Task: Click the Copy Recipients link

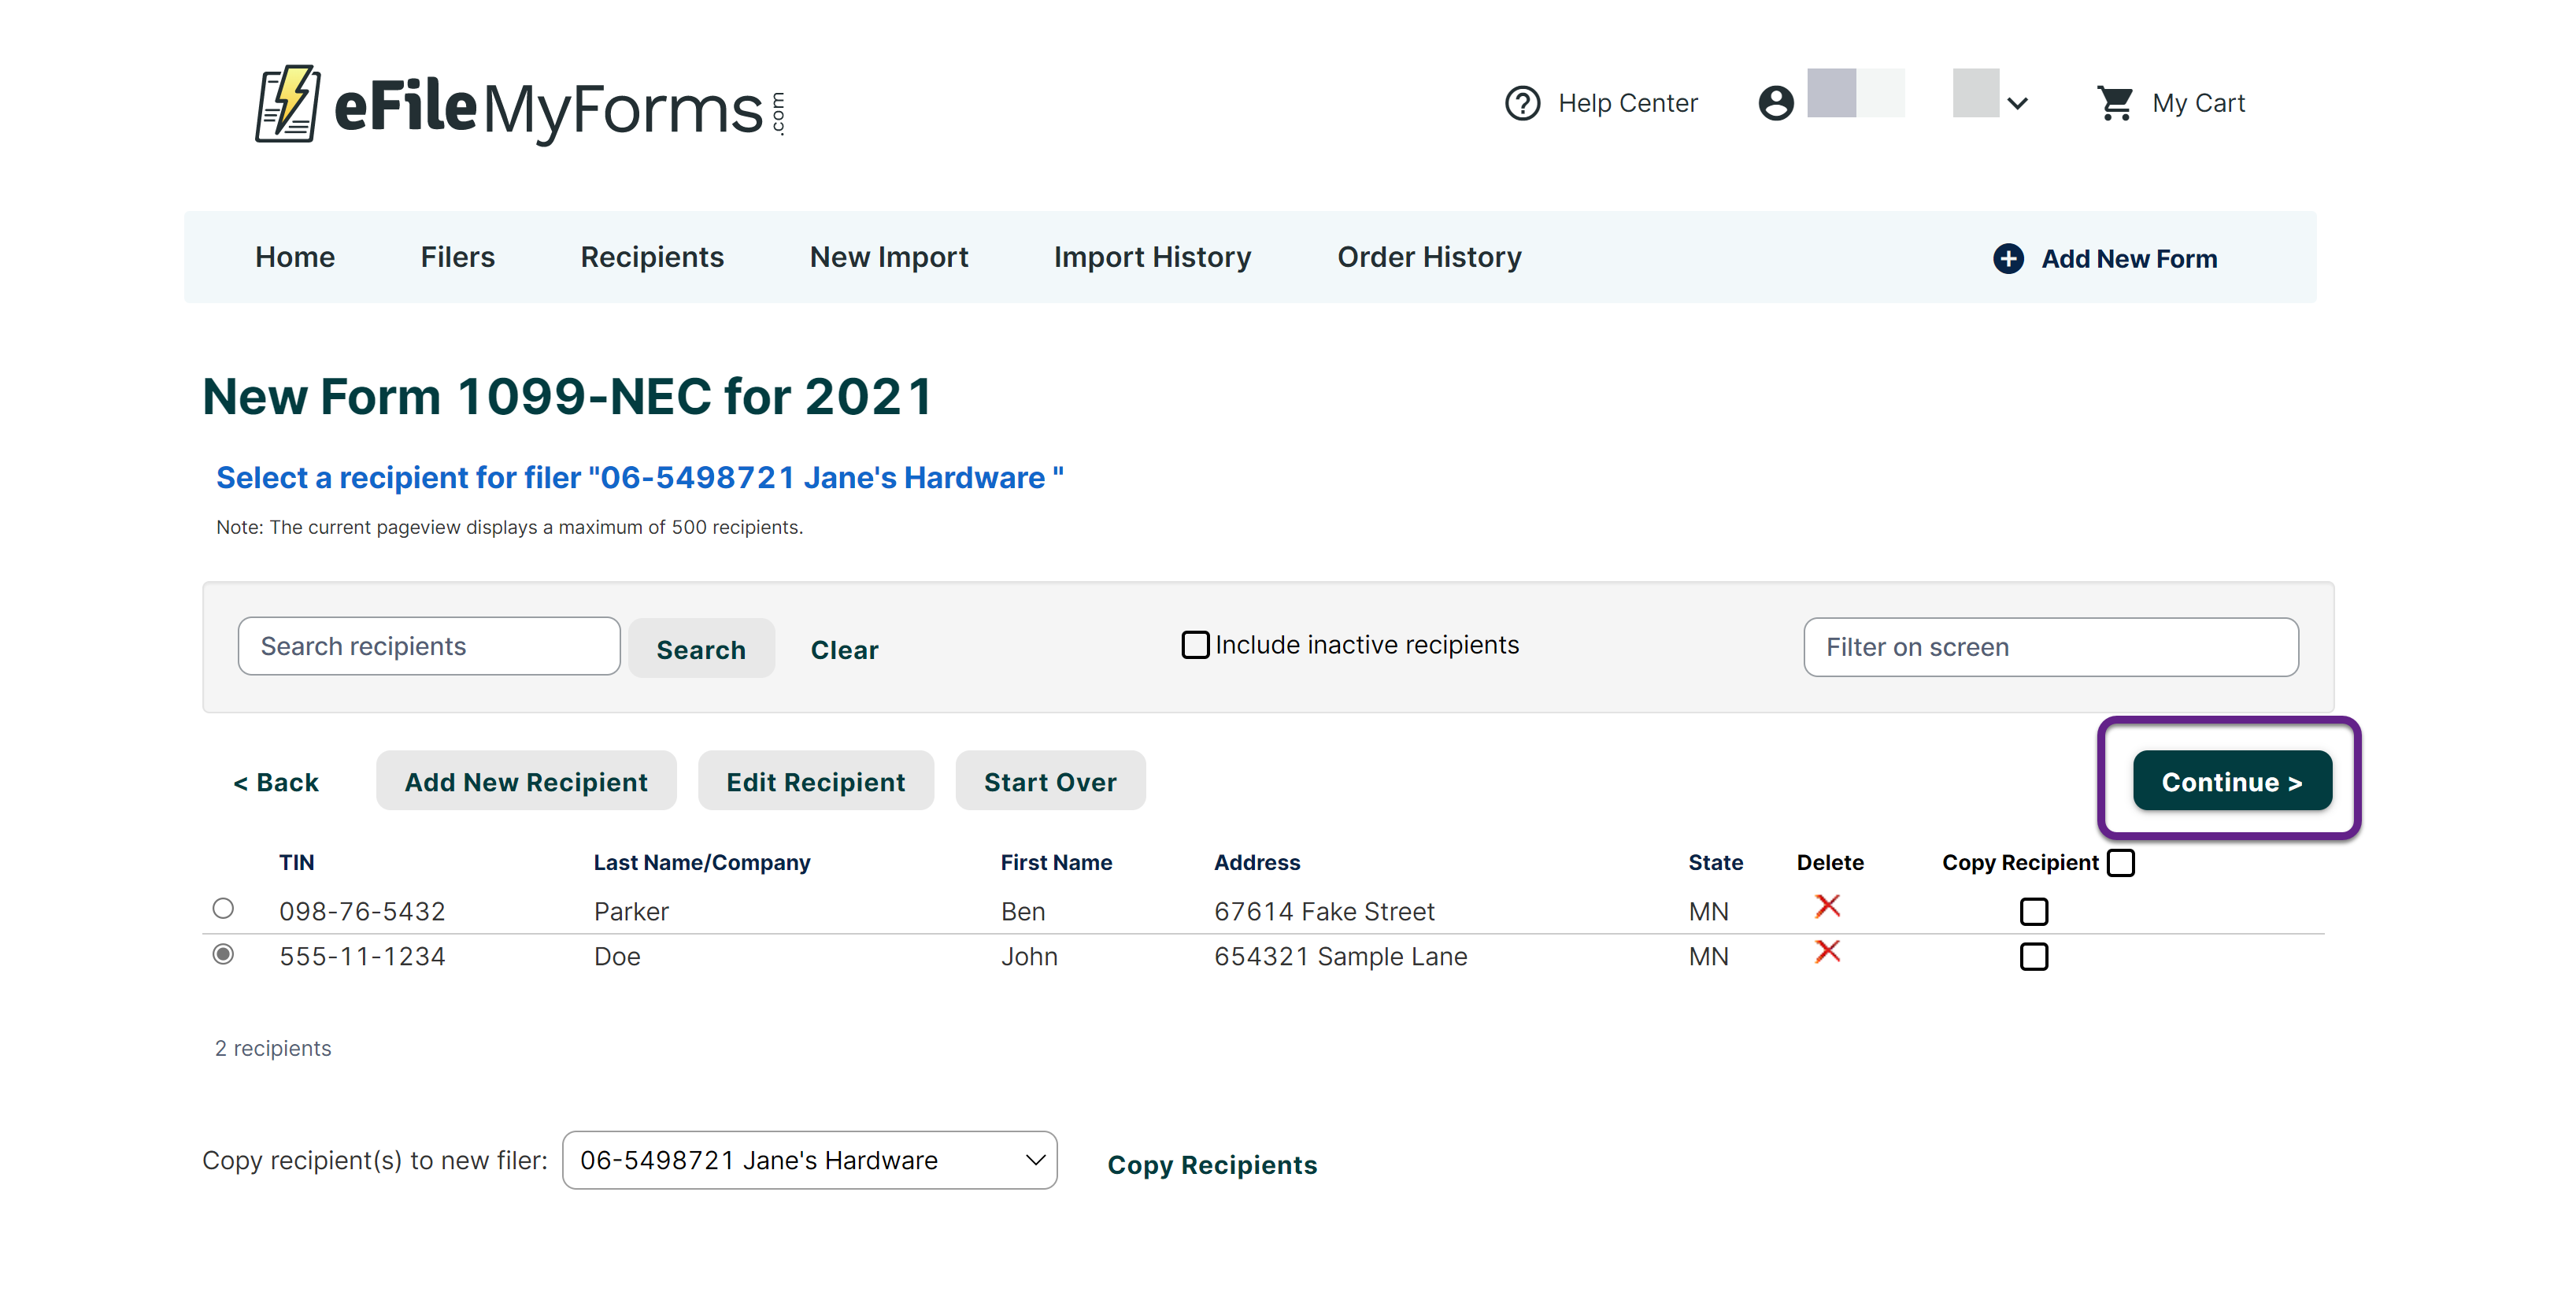Action: (1212, 1165)
